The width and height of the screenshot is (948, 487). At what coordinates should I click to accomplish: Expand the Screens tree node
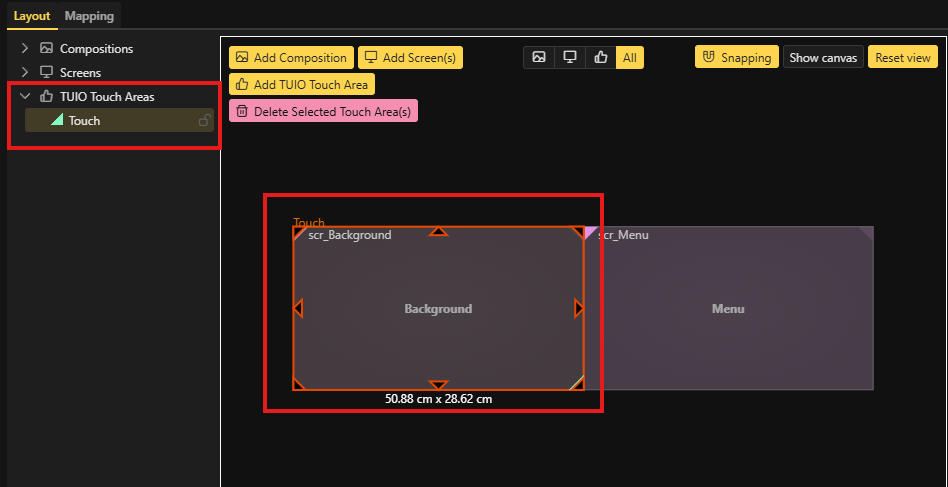tap(24, 73)
